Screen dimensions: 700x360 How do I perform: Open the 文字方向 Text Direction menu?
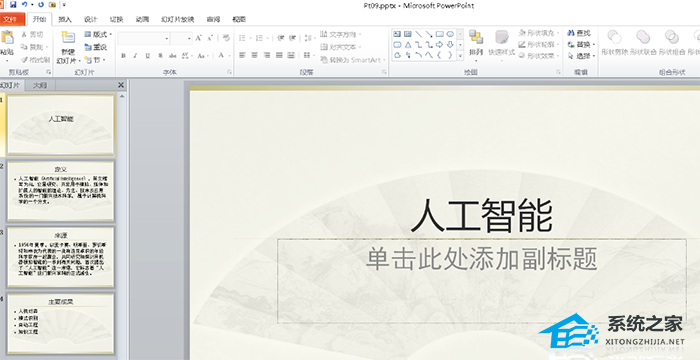pos(341,34)
